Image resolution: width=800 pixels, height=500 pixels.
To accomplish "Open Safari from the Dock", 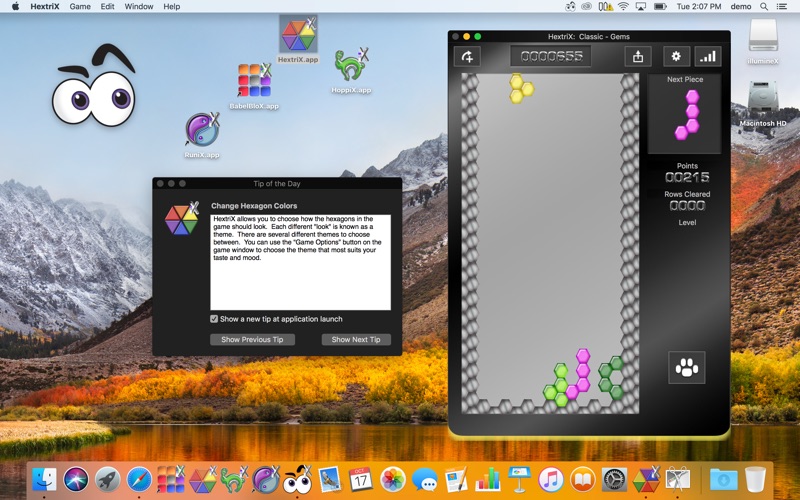I will [139, 480].
